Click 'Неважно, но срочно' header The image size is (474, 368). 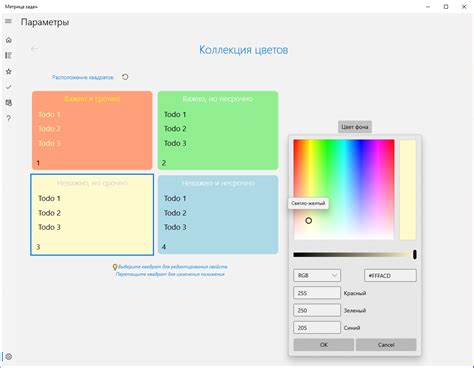click(x=92, y=183)
